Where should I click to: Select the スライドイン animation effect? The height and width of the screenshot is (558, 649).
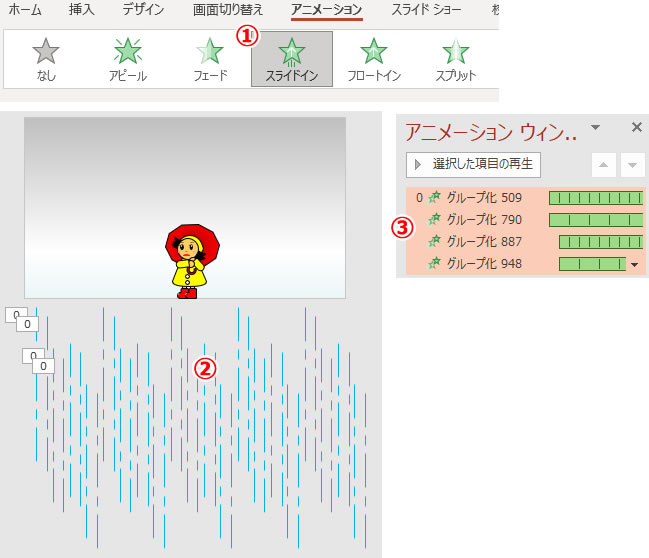(291, 59)
